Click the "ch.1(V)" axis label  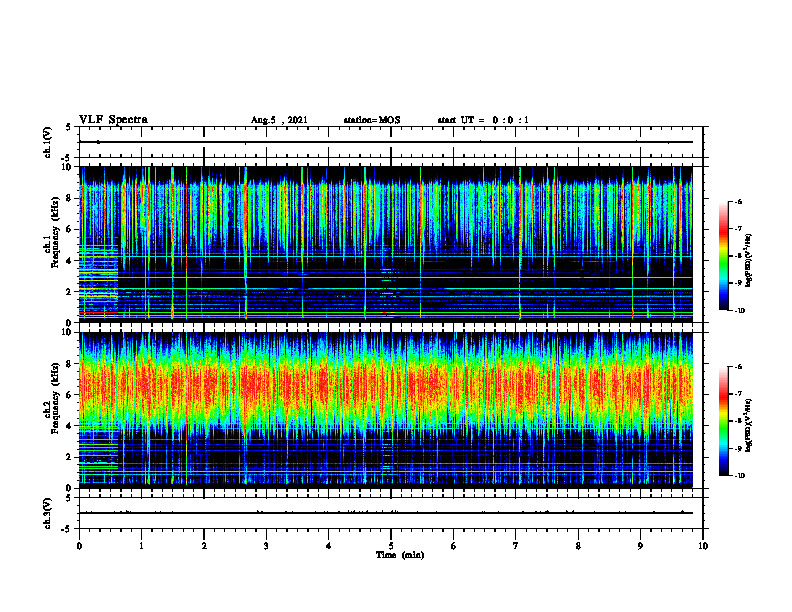(48, 142)
